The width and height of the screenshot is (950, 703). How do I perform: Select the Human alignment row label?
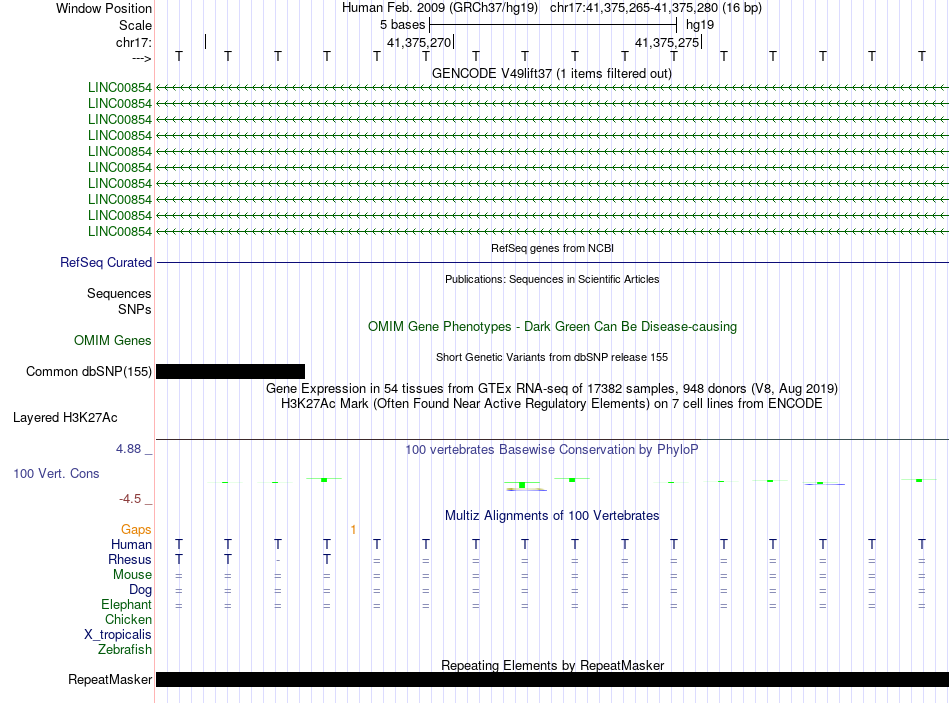pyautogui.click(x=131, y=545)
